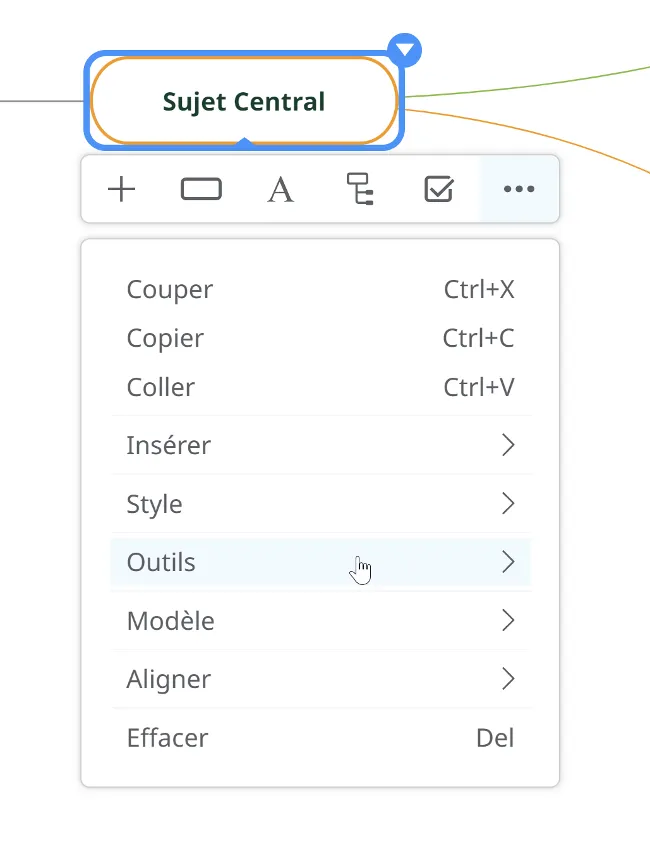Open the Modèle submenu
This screenshot has width=650, height=849.
pyautogui.click(x=321, y=621)
